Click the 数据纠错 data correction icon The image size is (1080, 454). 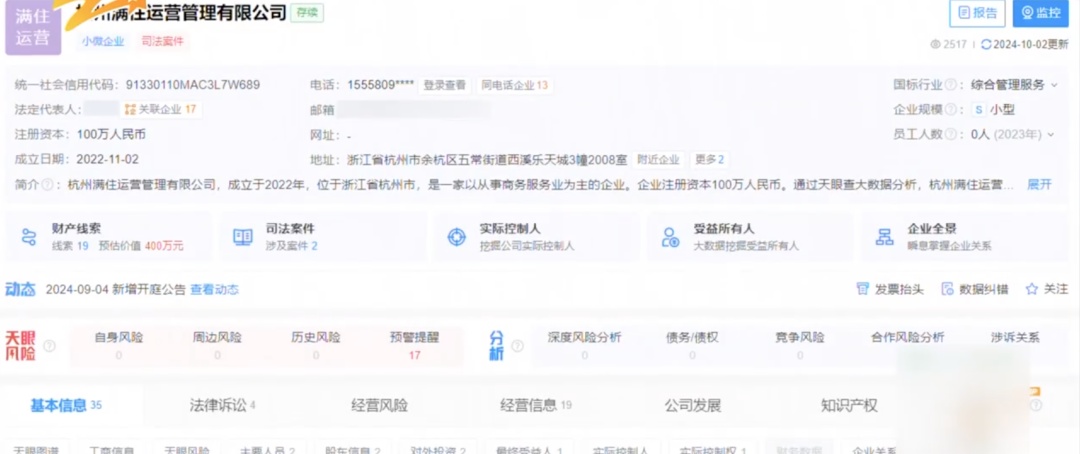[x=948, y=289]
